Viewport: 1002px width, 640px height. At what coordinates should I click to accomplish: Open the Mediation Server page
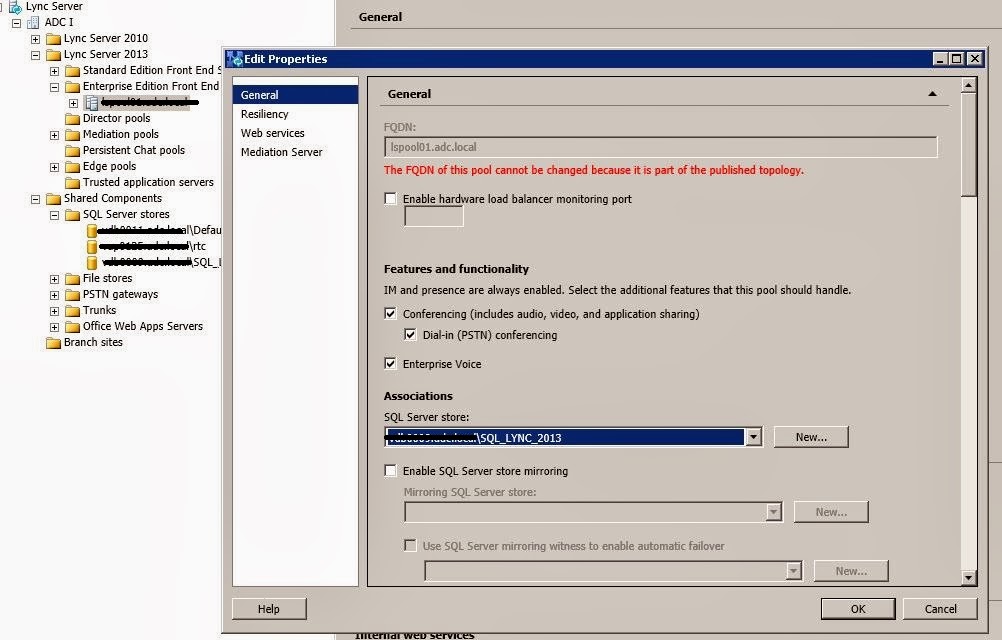pos(295,152)
